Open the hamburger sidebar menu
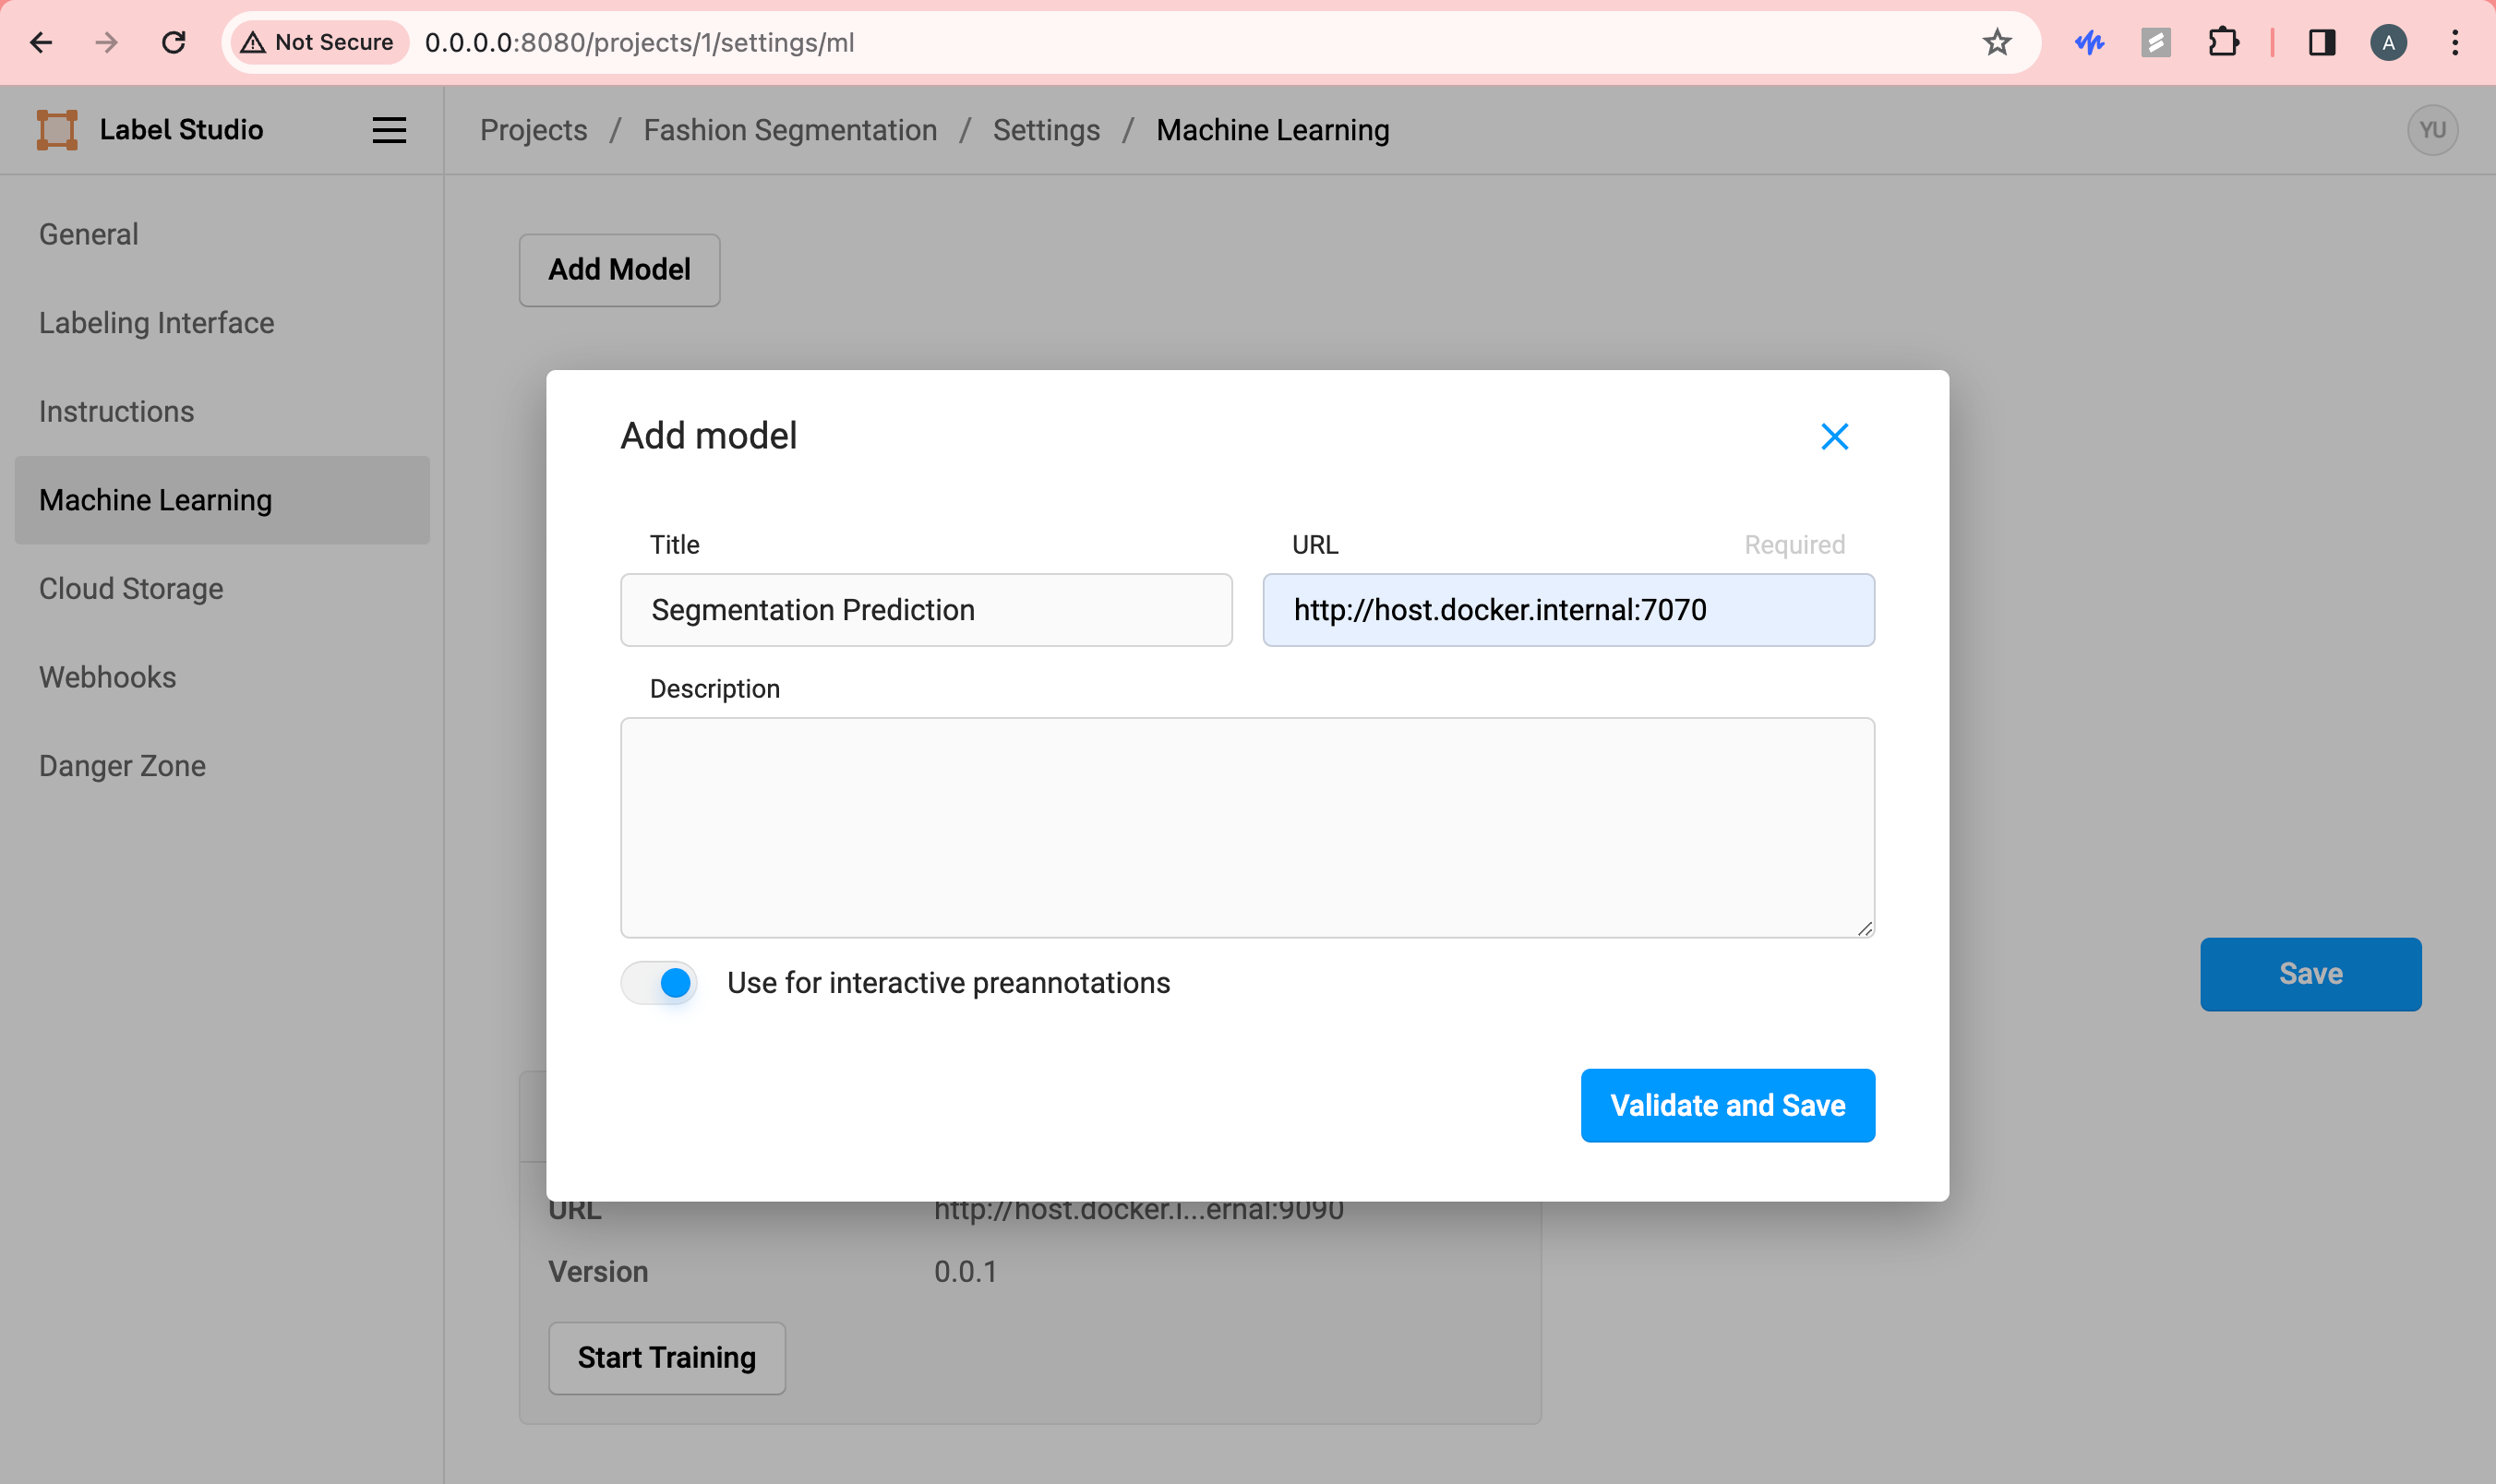Screen dimensions: 2496x1484 click(389, 130)
